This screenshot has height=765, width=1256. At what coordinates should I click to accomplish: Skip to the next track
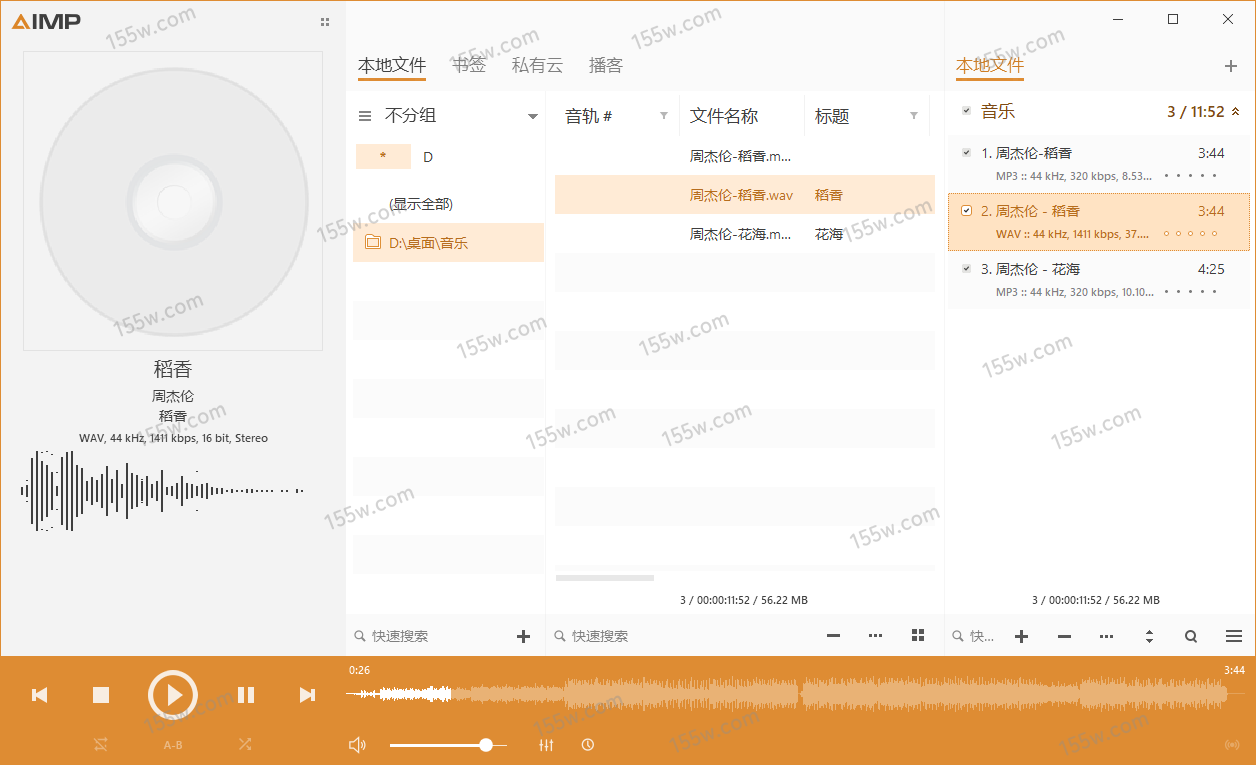(307, 695)
